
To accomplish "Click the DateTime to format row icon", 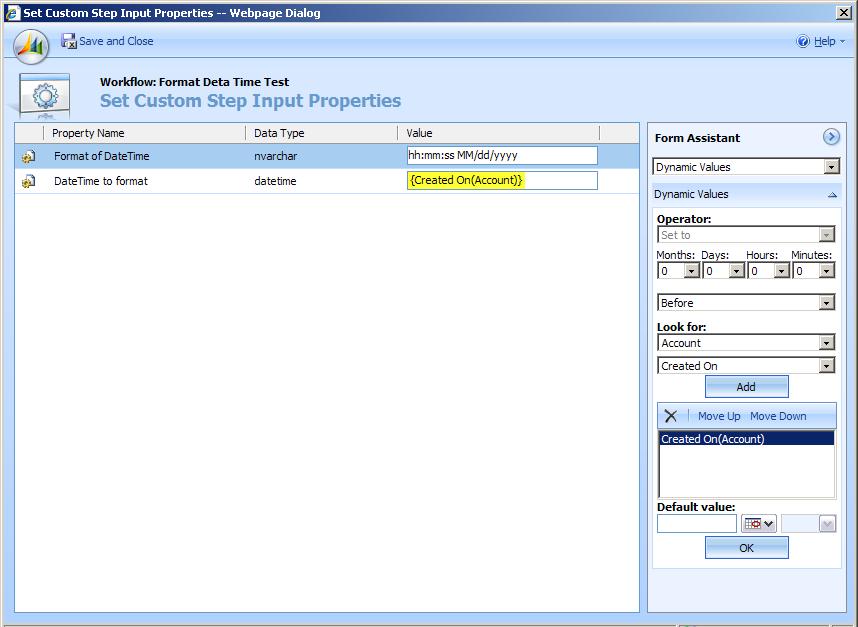I will pos(28,181).
